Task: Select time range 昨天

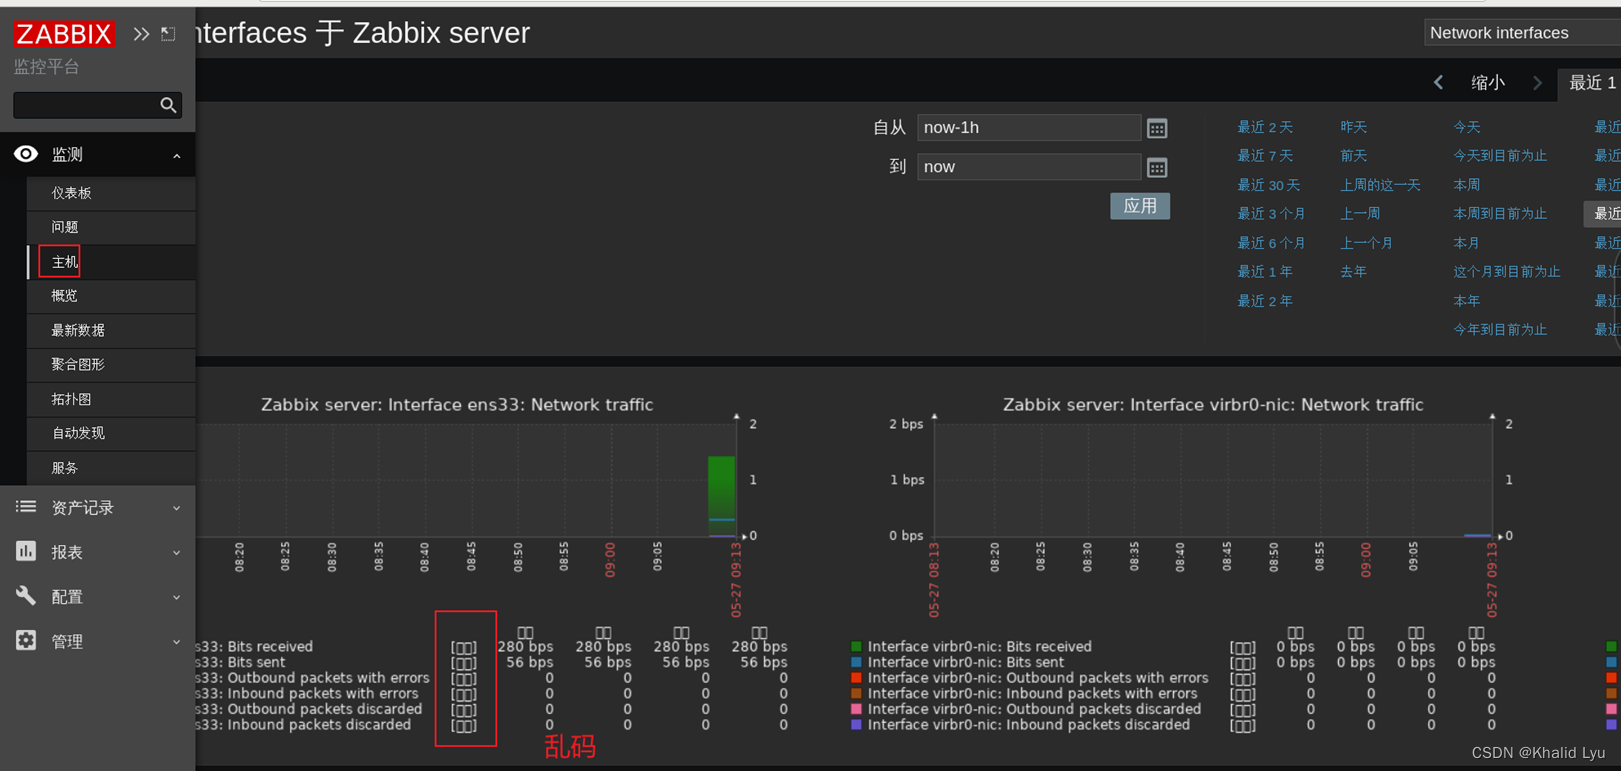Action: coord(1353,127)
